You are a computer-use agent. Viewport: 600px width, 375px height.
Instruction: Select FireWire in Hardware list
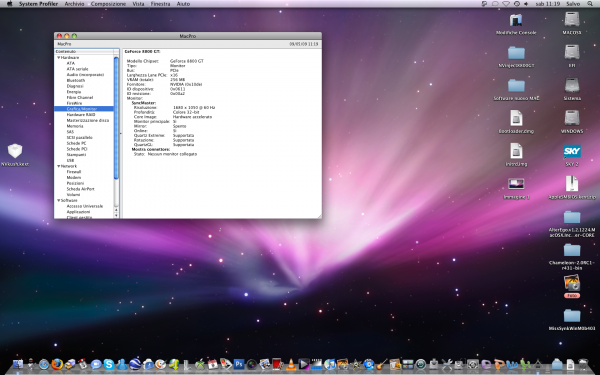coord(74,103)
